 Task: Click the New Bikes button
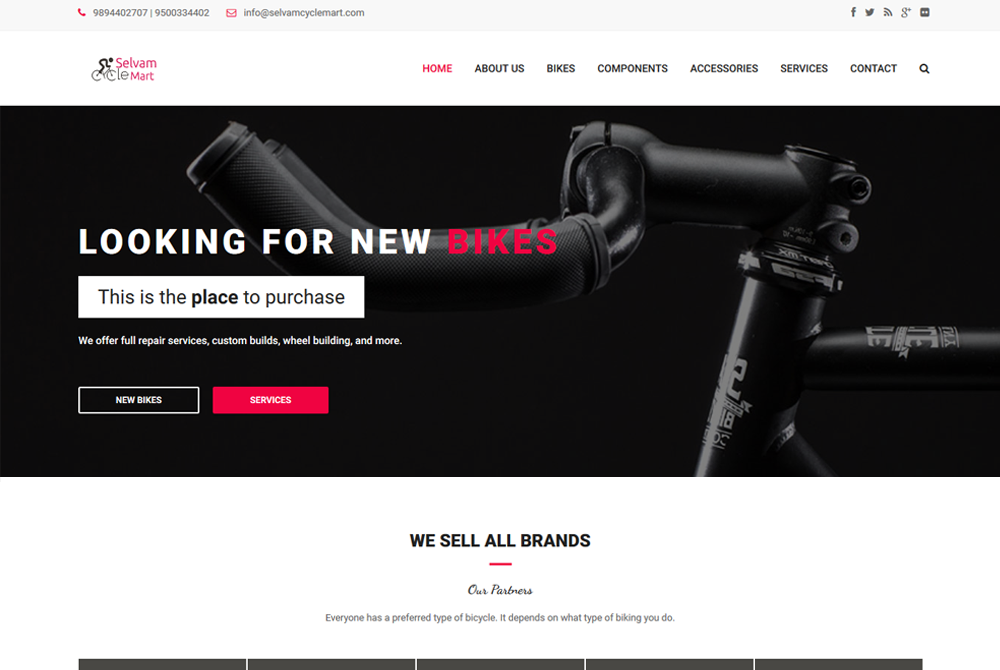(x=138, y=400)
